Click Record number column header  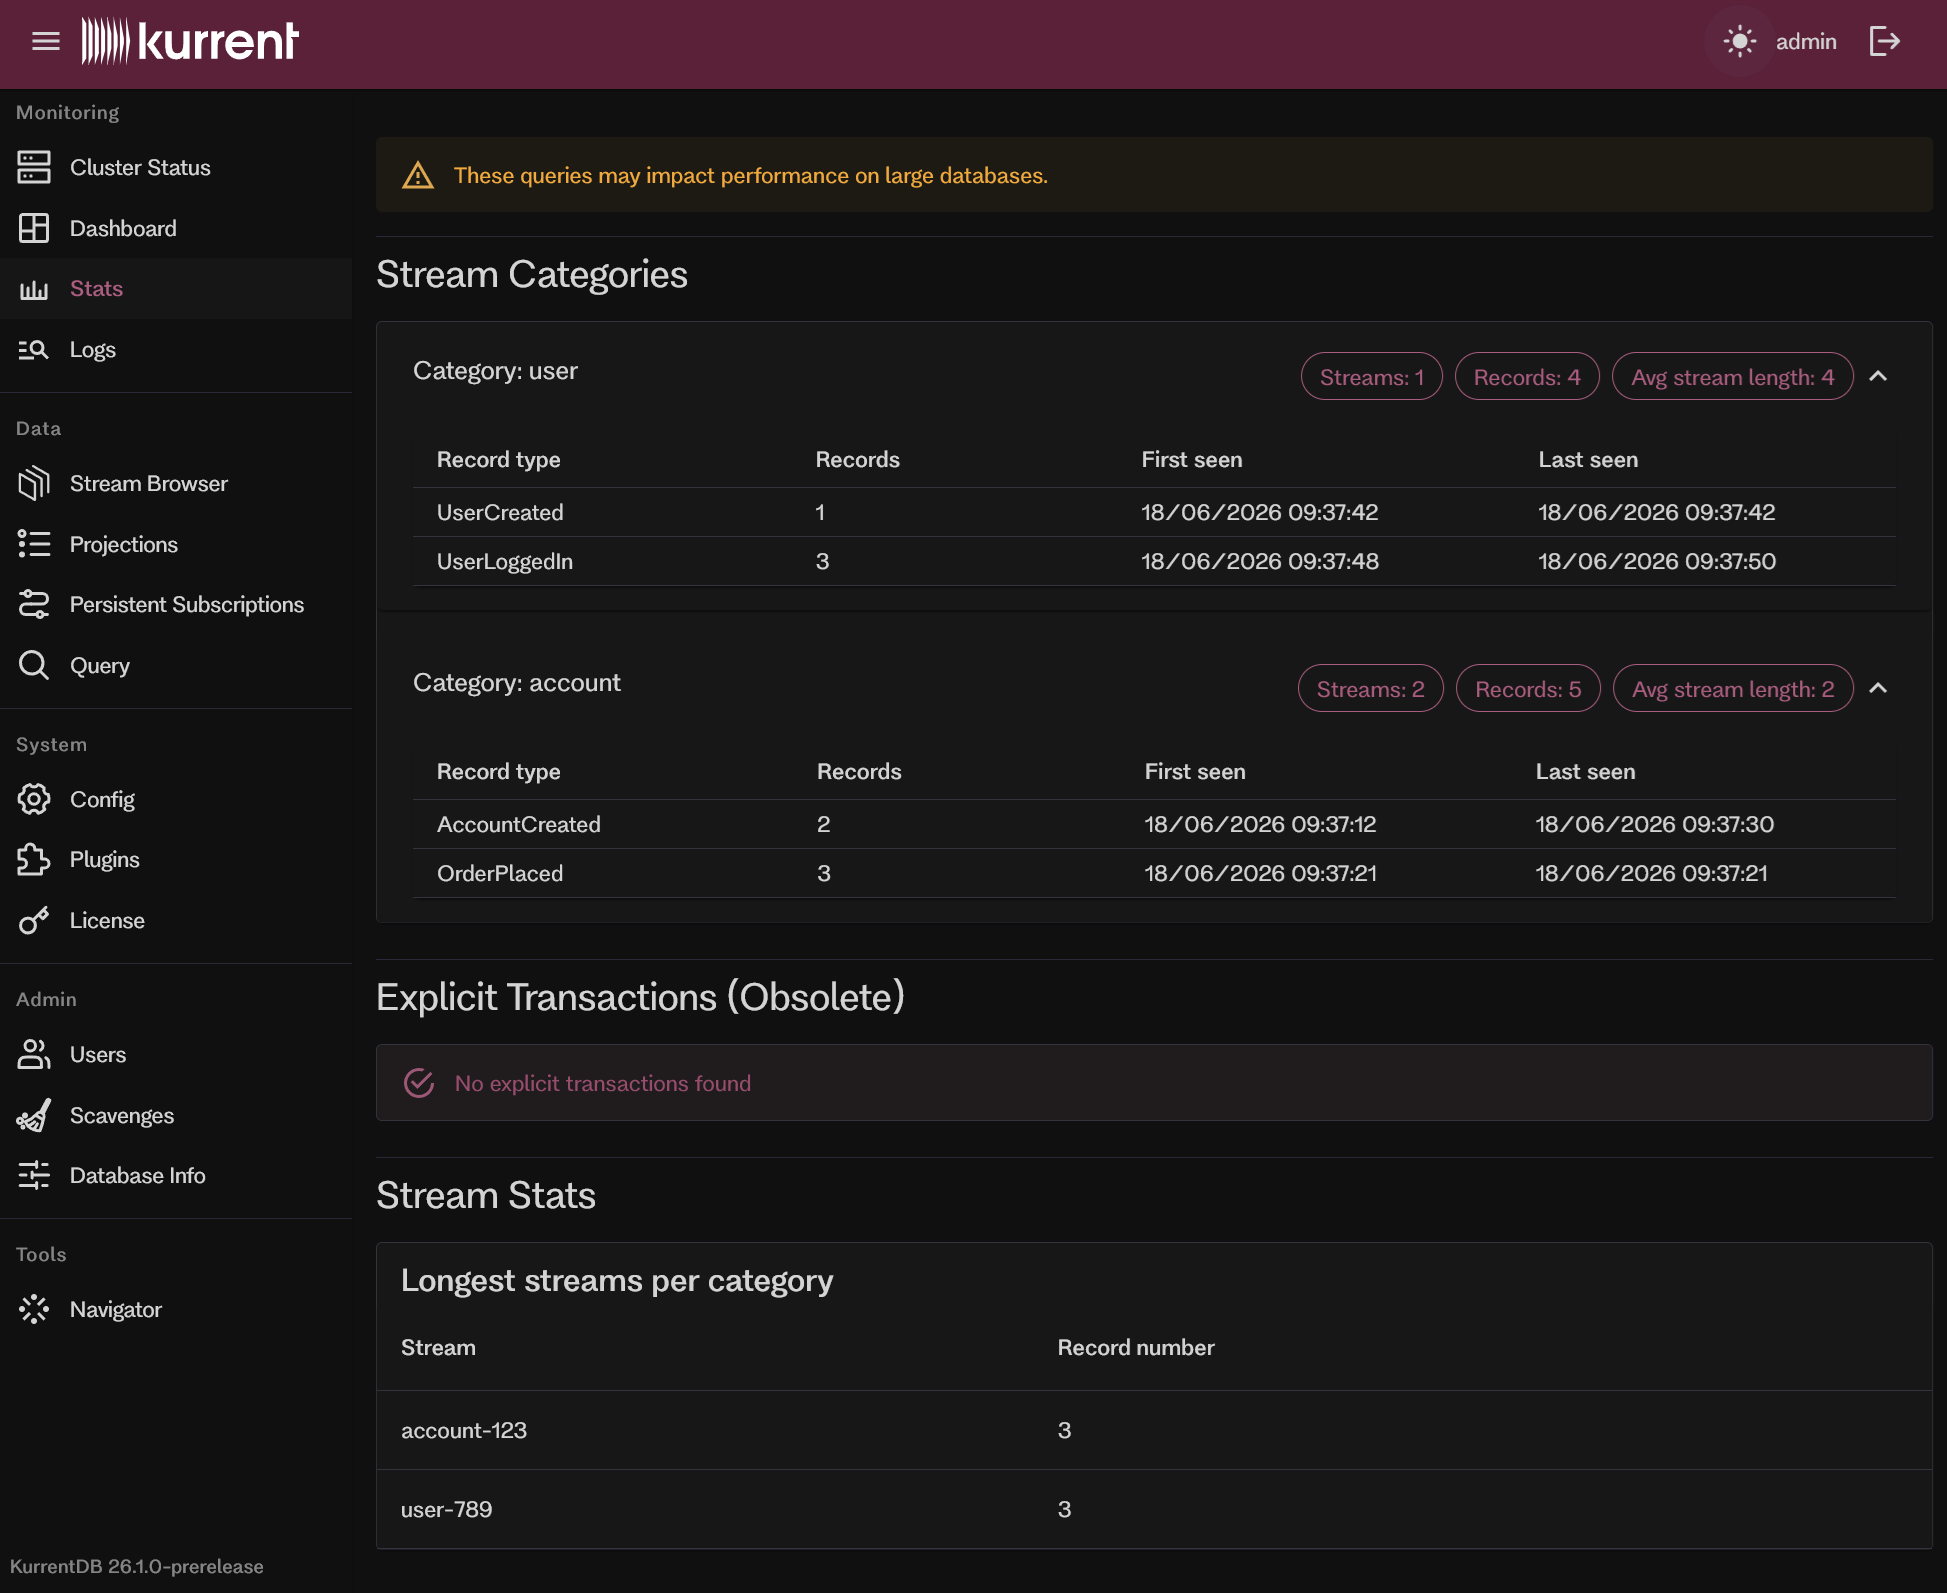(x=1136, y=1347)
